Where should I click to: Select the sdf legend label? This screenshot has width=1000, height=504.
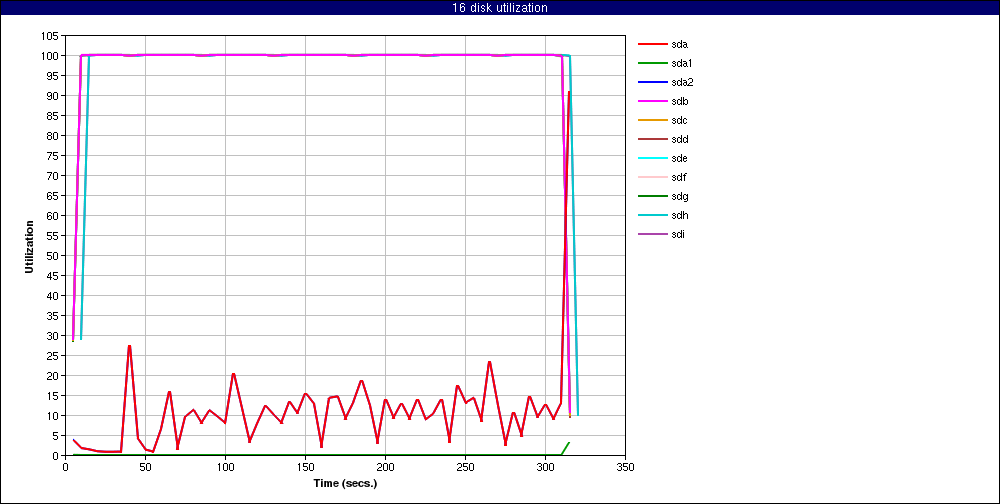679,177
